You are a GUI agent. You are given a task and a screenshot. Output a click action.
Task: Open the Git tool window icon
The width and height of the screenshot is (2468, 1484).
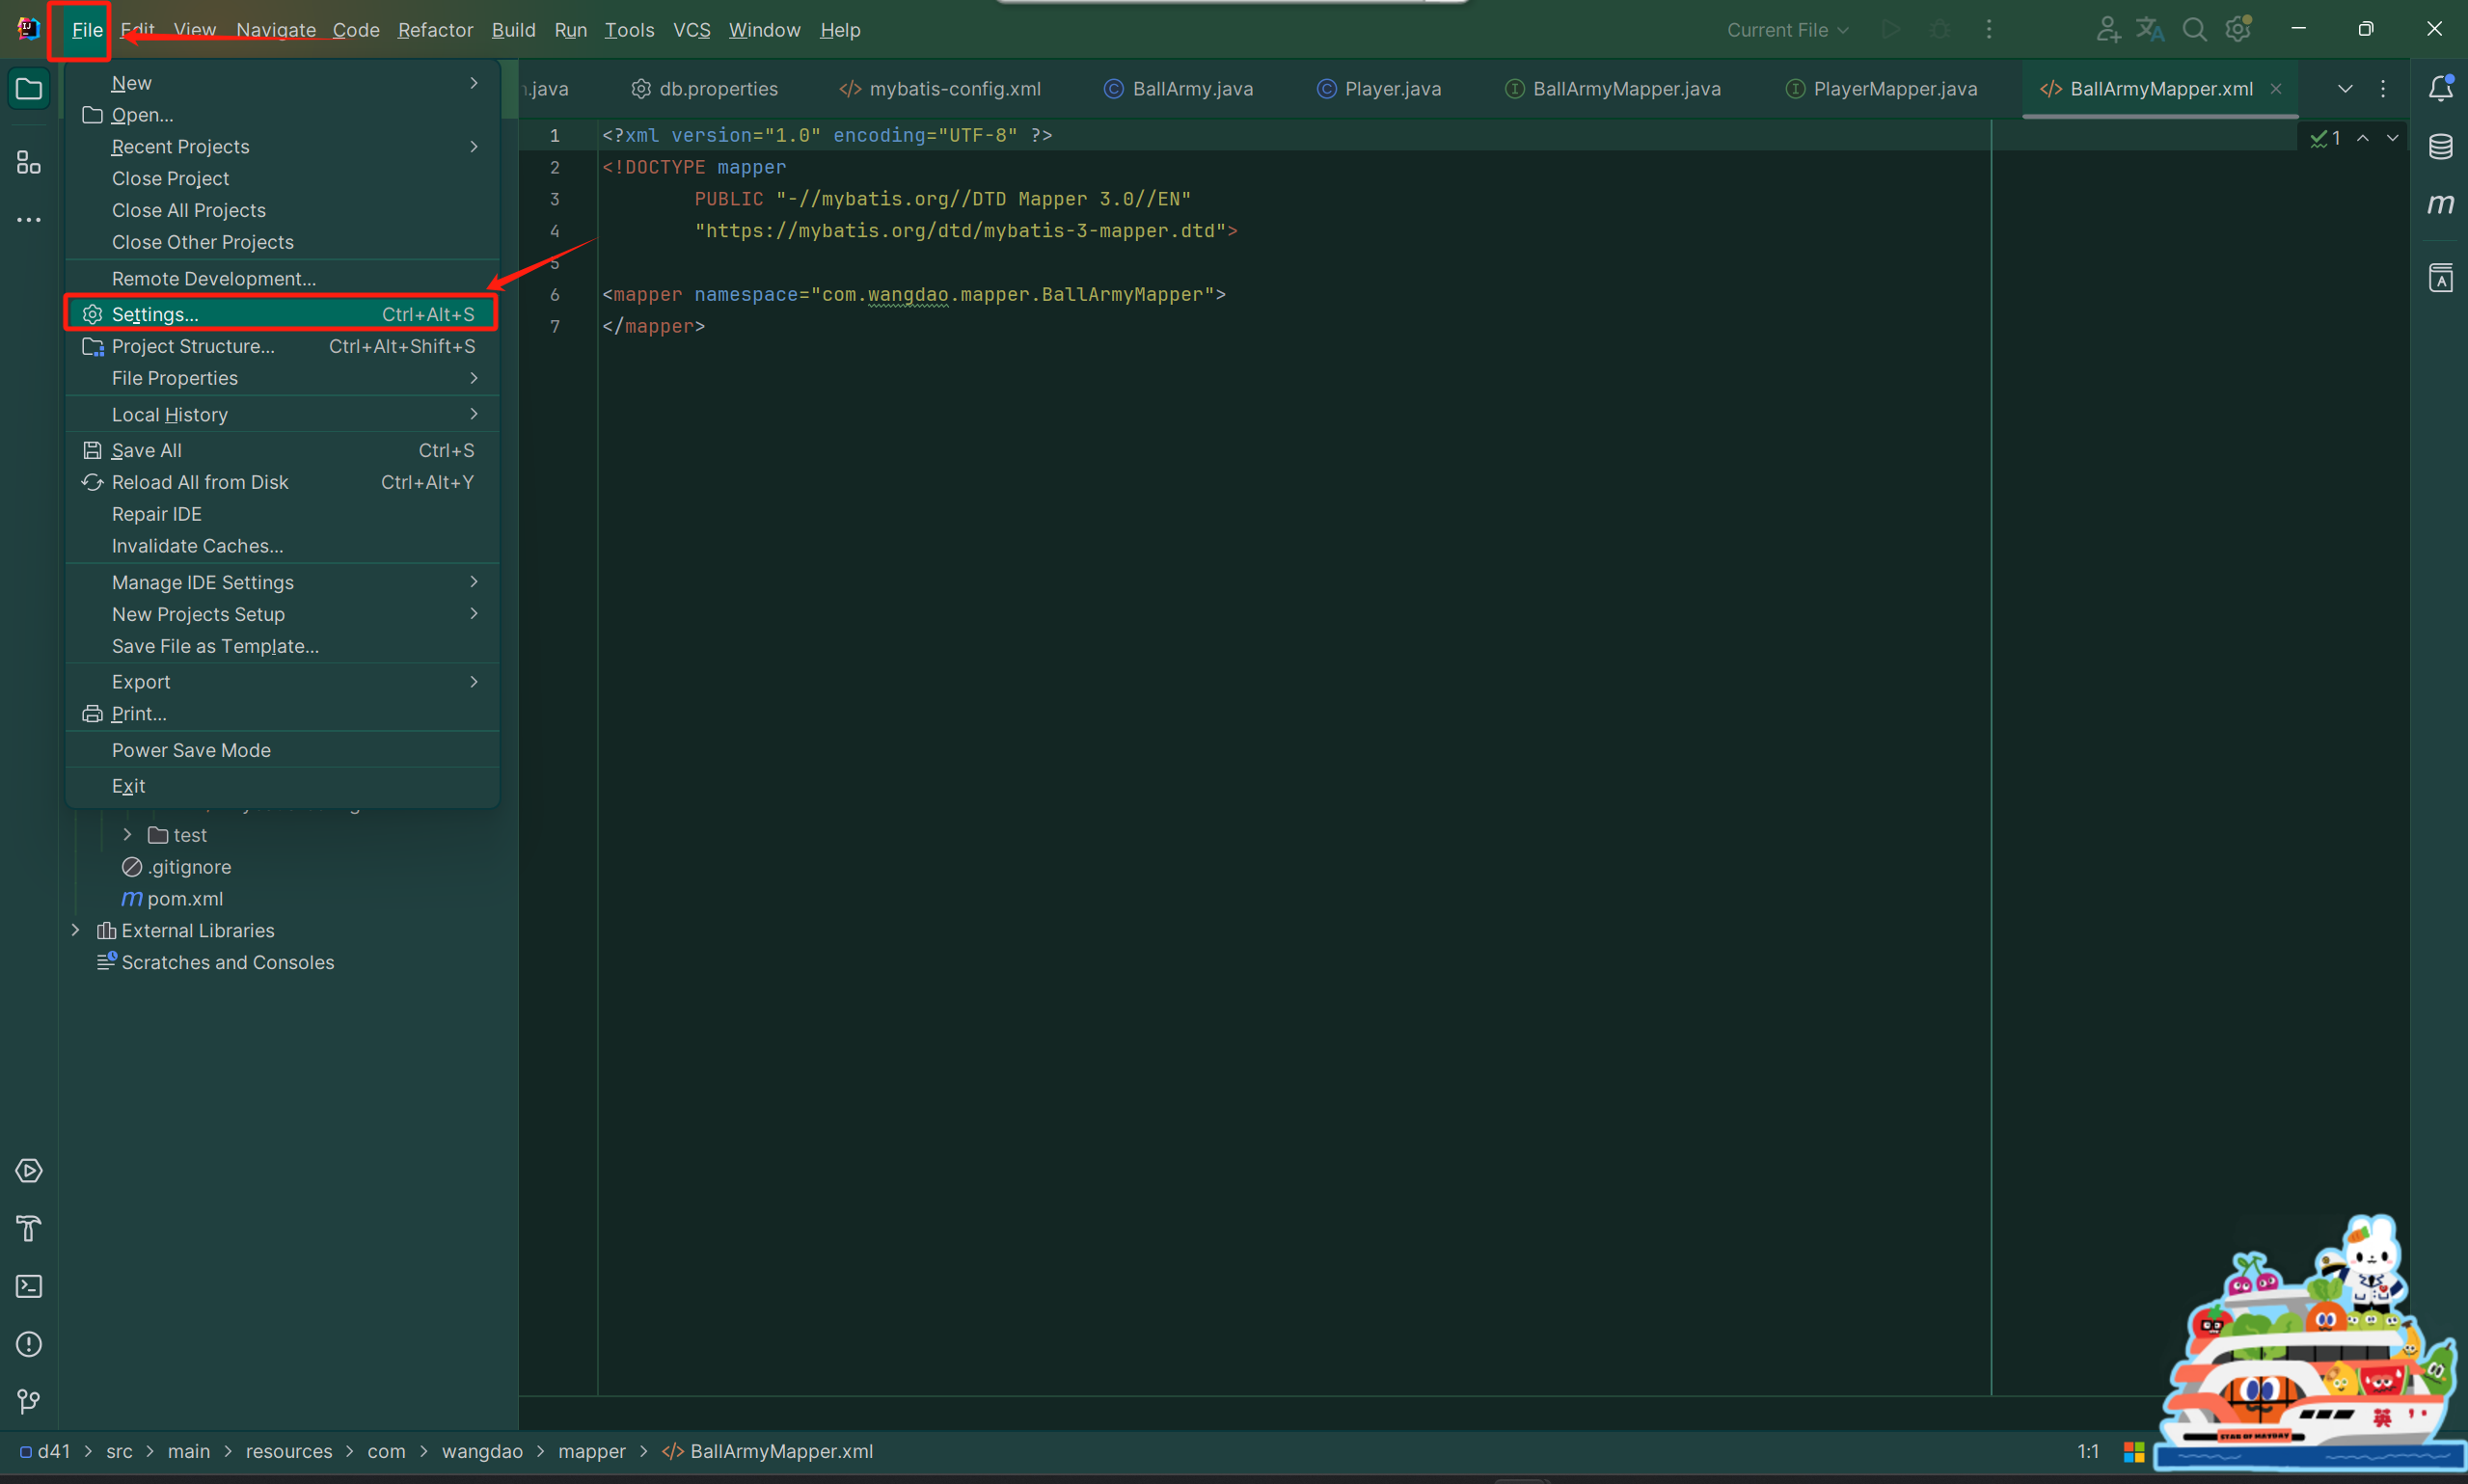coord(29,1402)
